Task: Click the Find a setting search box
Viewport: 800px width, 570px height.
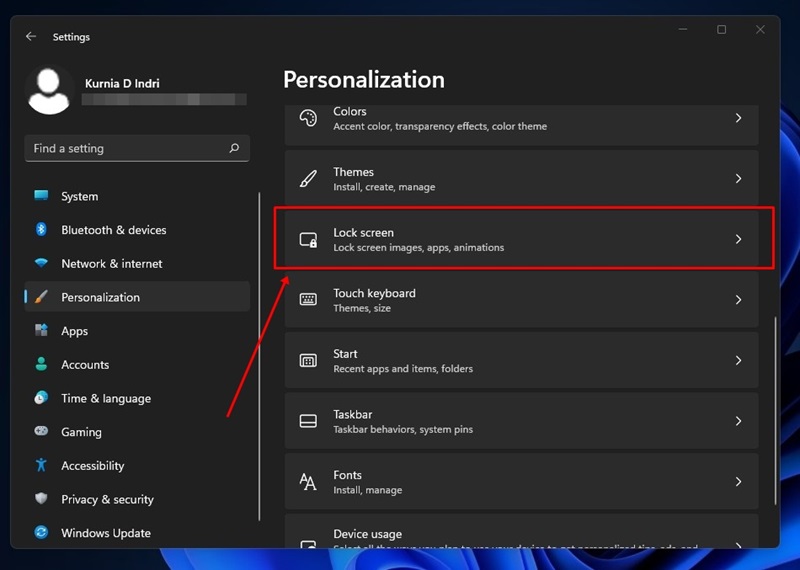Action: 137,148
